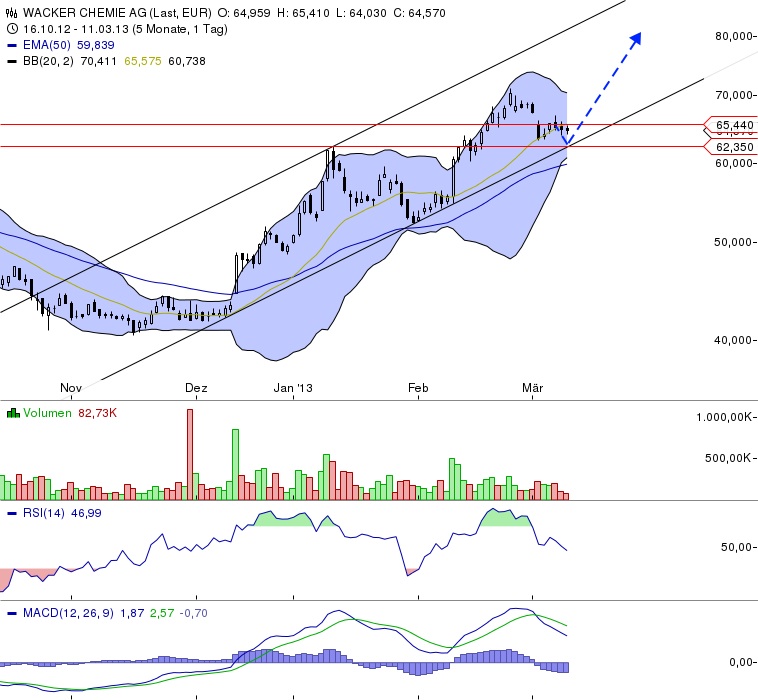758x700 pixels.
Task: Click the EMA value 59,839
Action: 96,45
